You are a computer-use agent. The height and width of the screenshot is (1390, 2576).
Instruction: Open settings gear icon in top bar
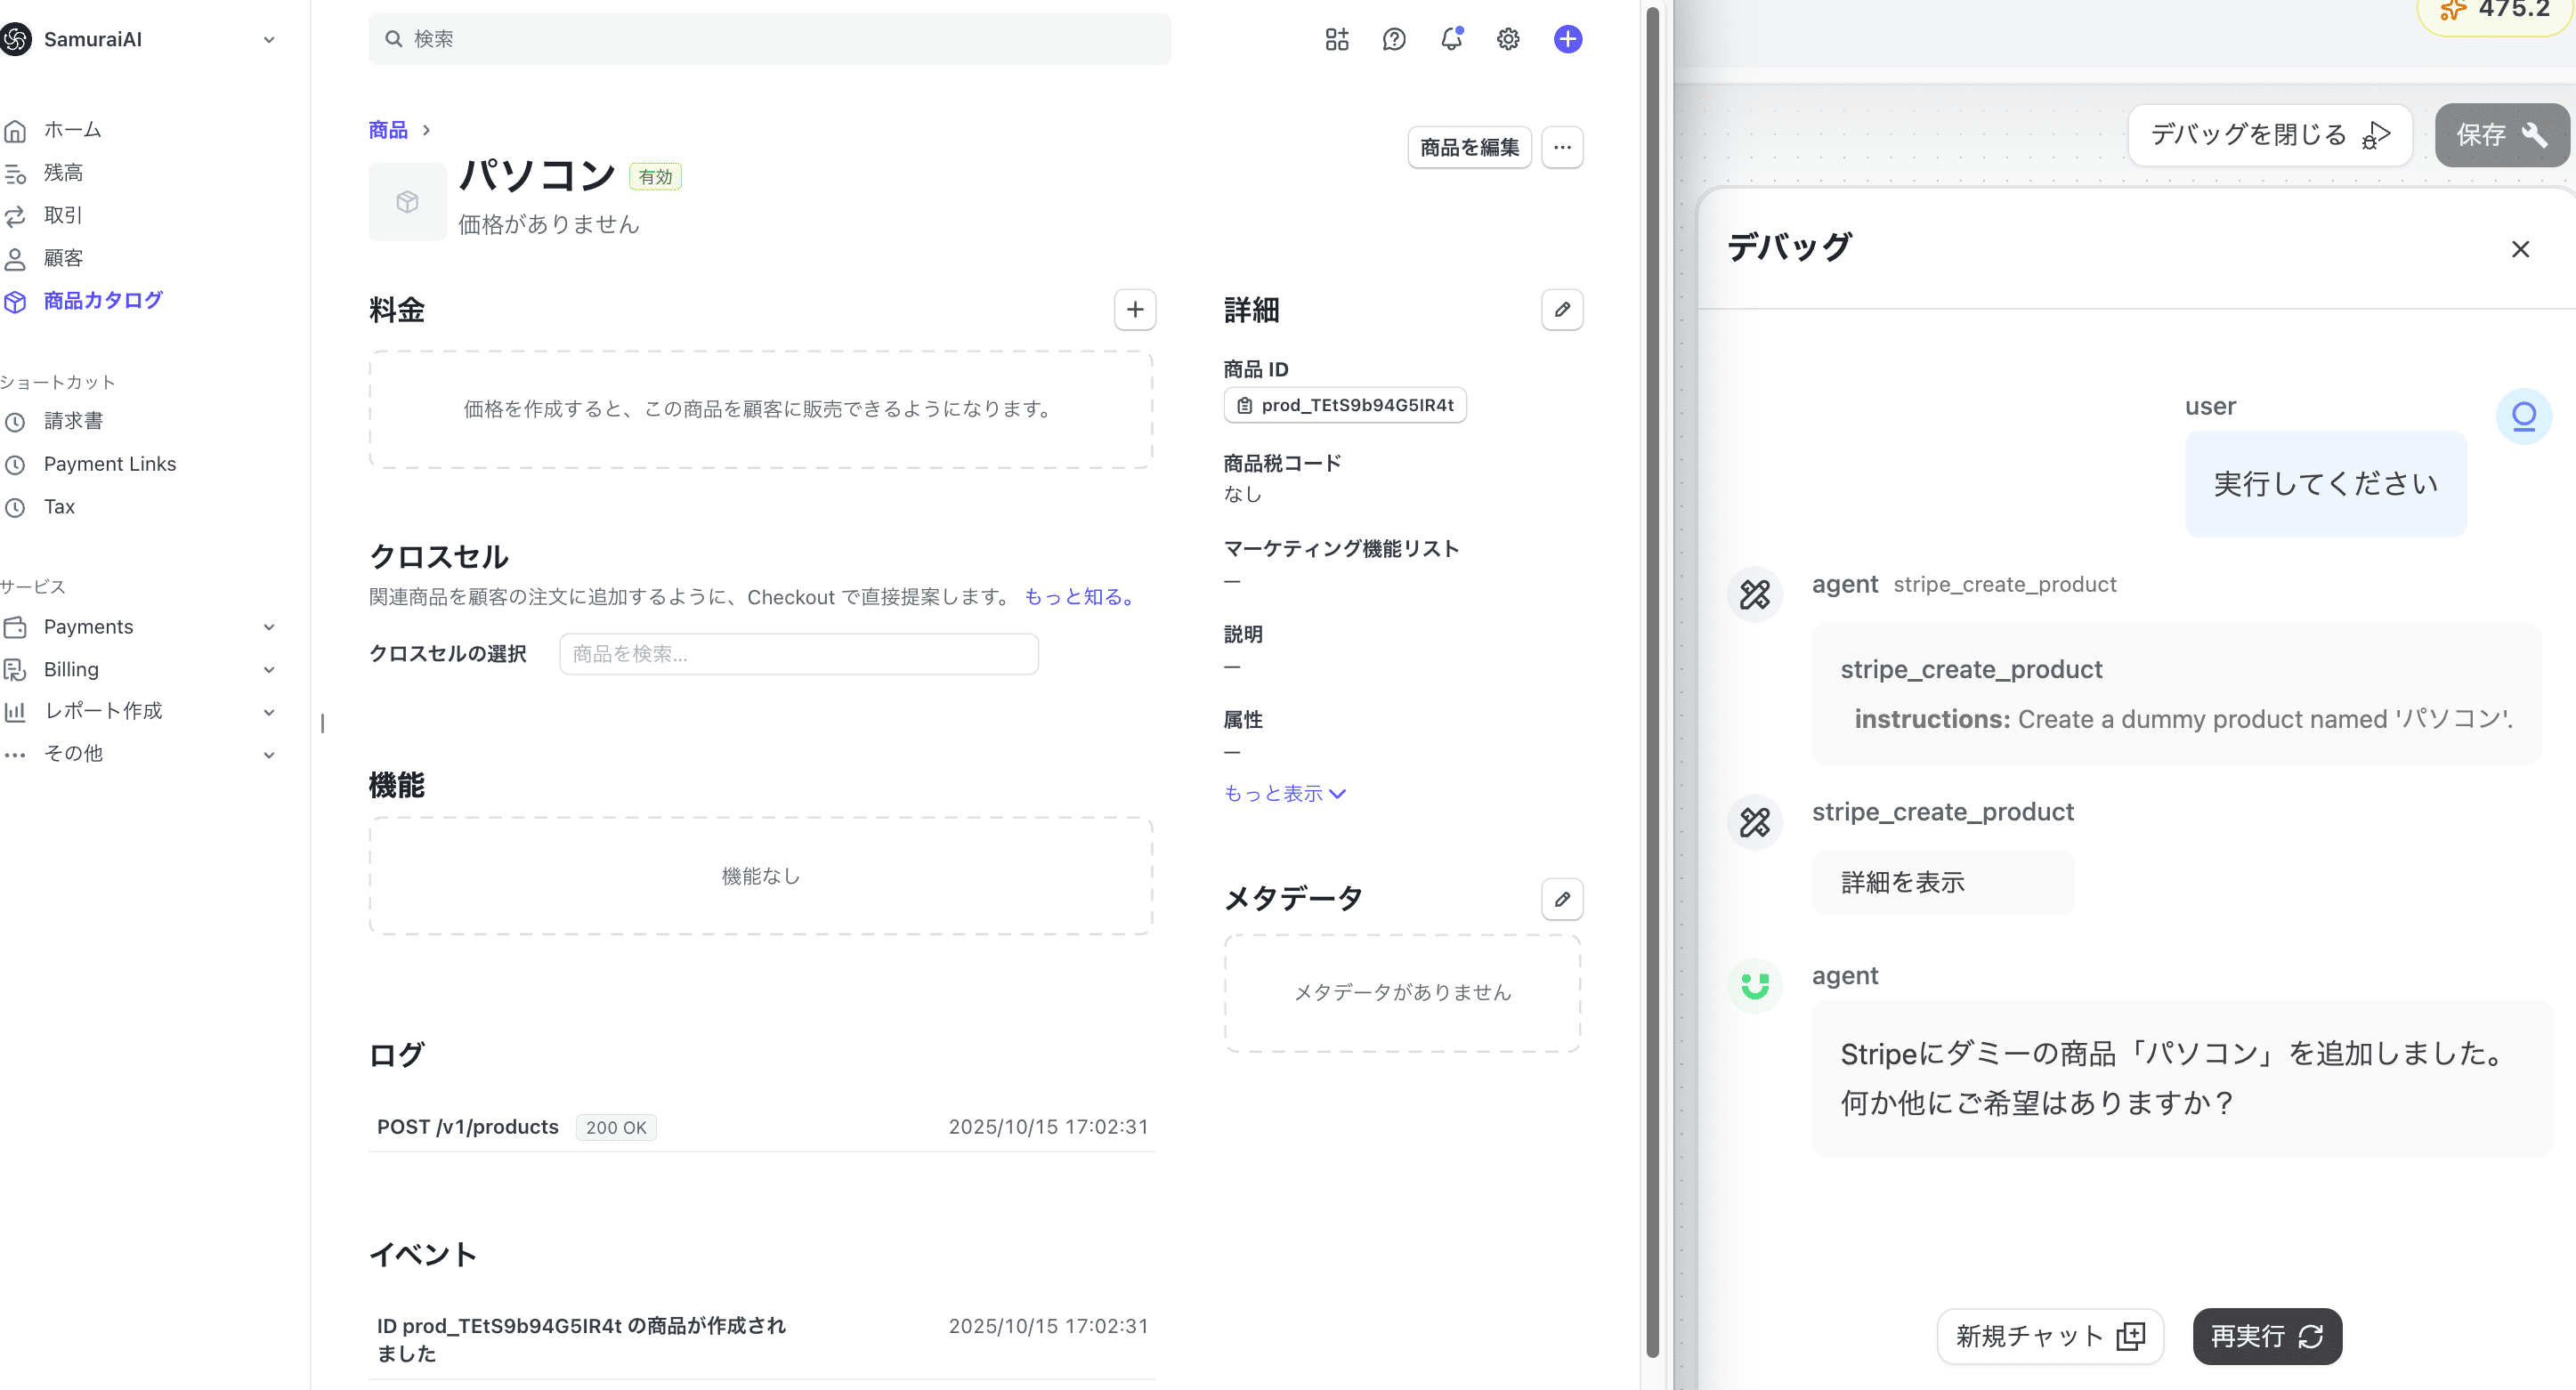[1508, 39]
